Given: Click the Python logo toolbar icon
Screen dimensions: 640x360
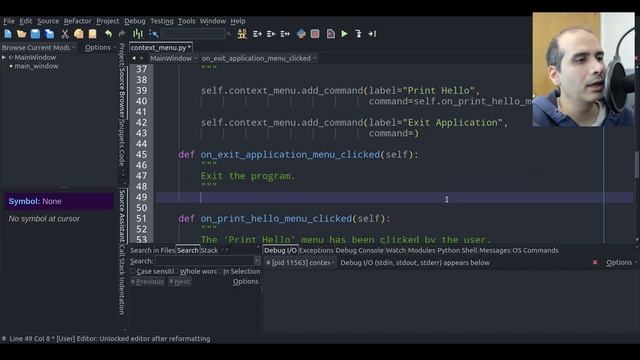Looking at the screenshot, I should pyautogui.click(x=301, y=34).
